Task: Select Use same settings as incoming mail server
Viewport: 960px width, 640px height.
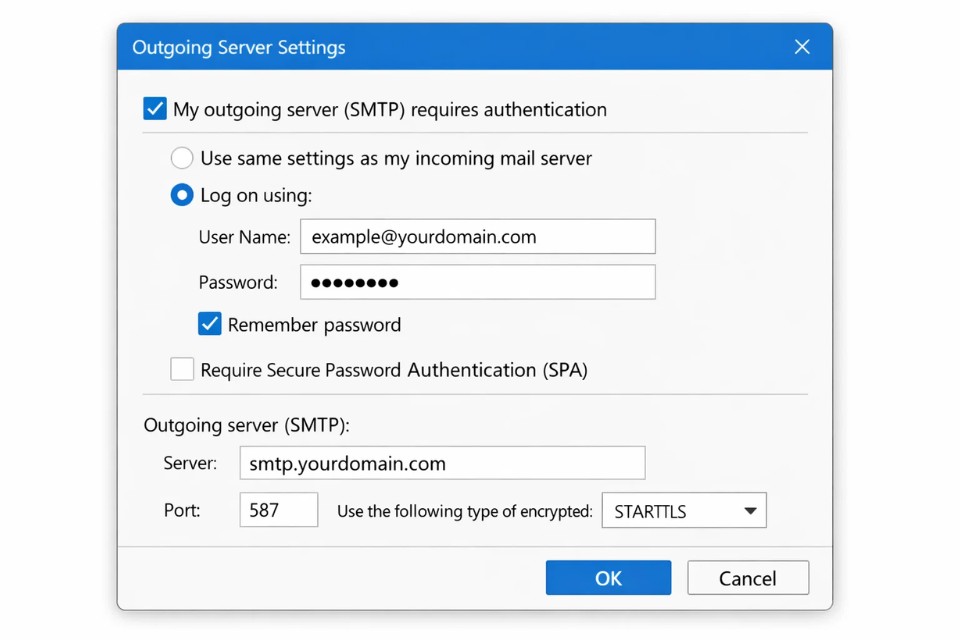Action: point(181,158)
